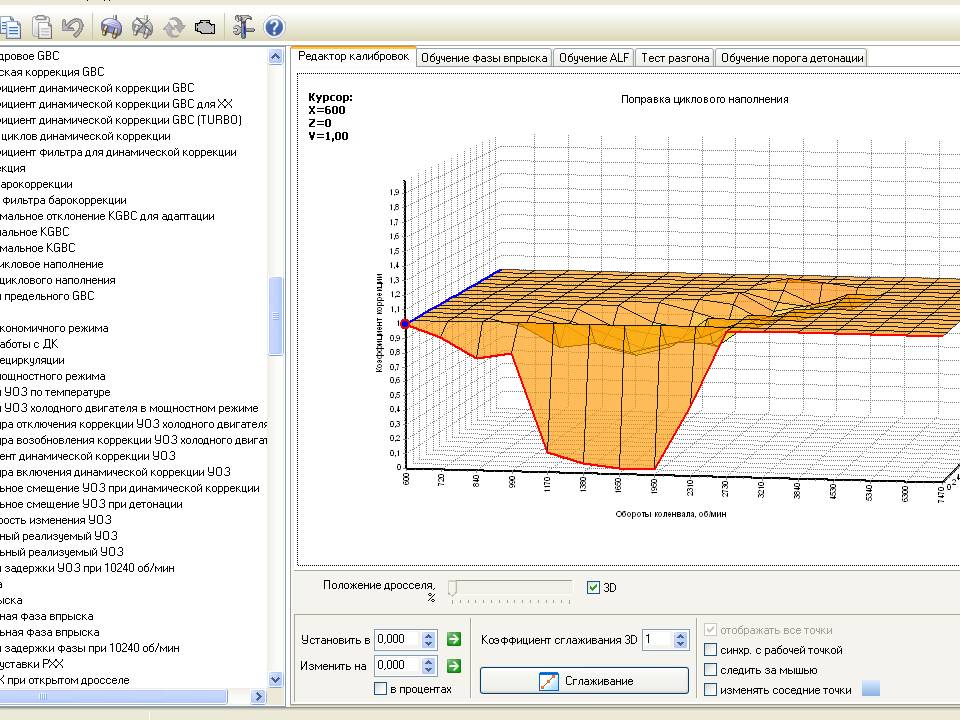Select 'УОЗ по температуре' list item
This screenshot has width=960, height=720.
55,392
